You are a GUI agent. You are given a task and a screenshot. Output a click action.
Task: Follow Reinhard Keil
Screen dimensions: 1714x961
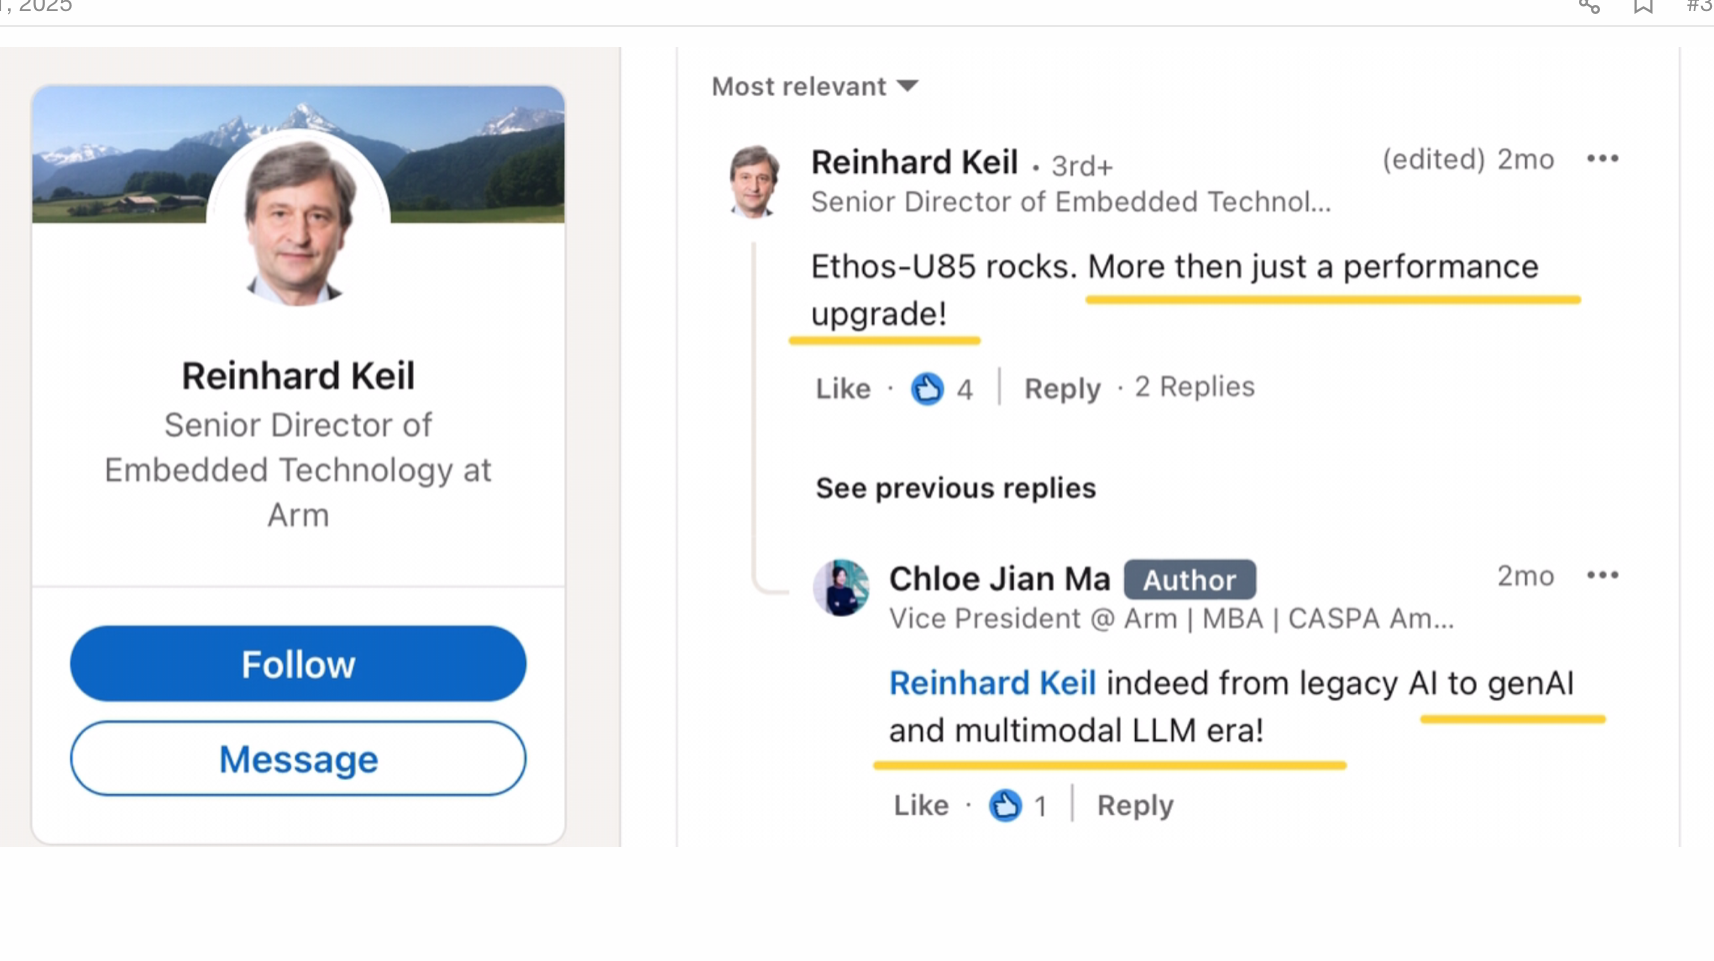click(x=298, y=664)
